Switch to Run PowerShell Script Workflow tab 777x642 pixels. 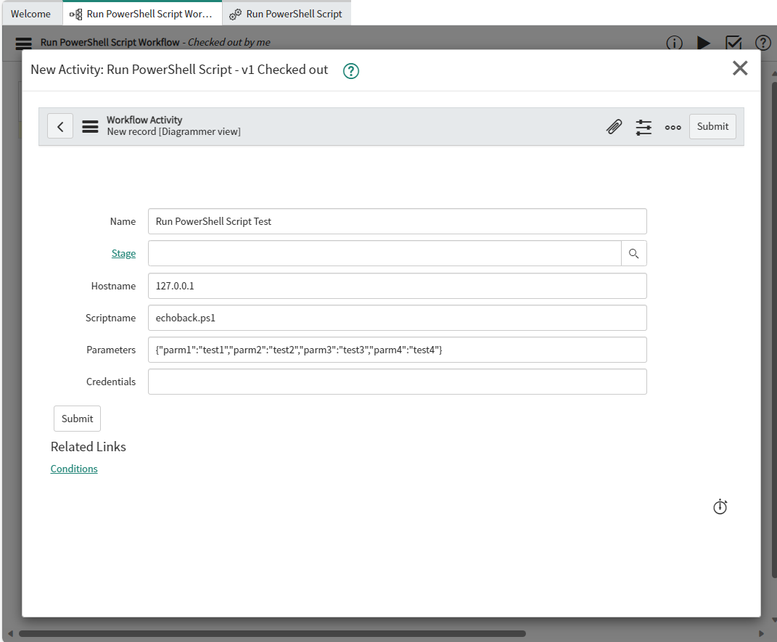coord(142,14)
